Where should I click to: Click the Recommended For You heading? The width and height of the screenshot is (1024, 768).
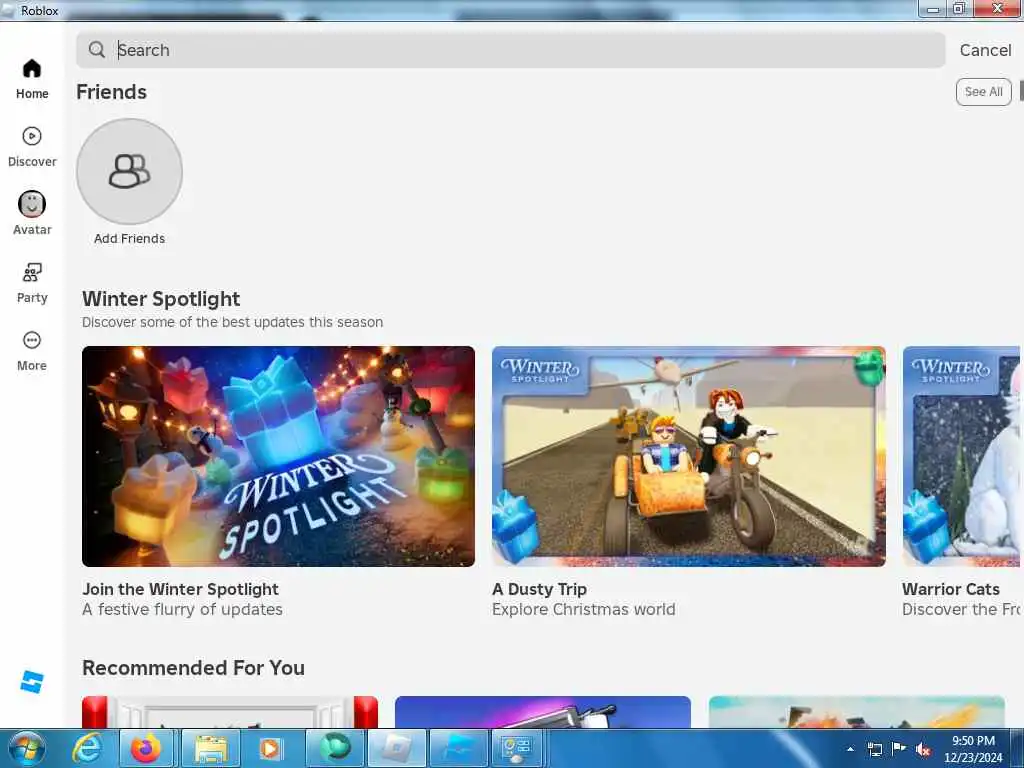(193, 667)
